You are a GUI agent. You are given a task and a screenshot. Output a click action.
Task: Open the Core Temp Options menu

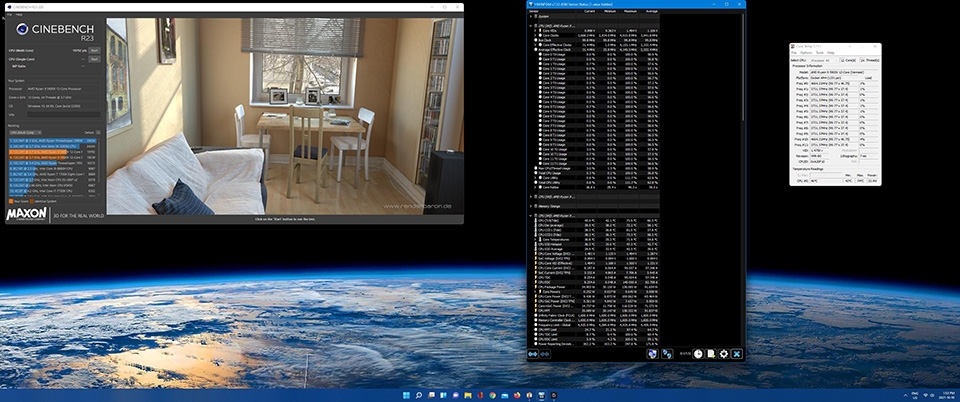[806, 53]
